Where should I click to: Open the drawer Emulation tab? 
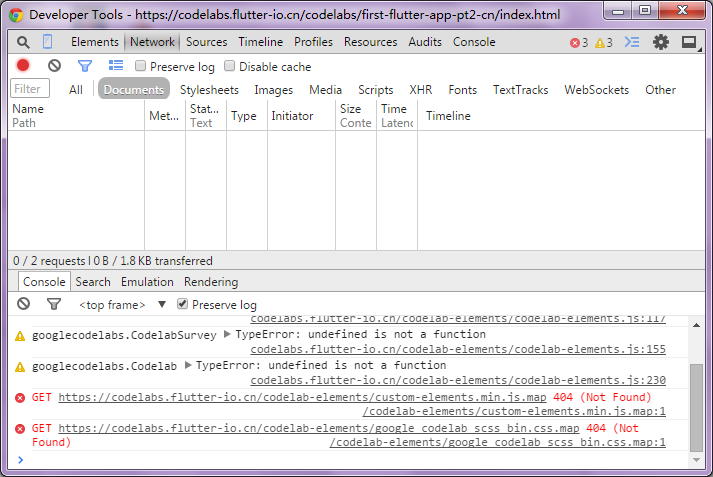147,282
